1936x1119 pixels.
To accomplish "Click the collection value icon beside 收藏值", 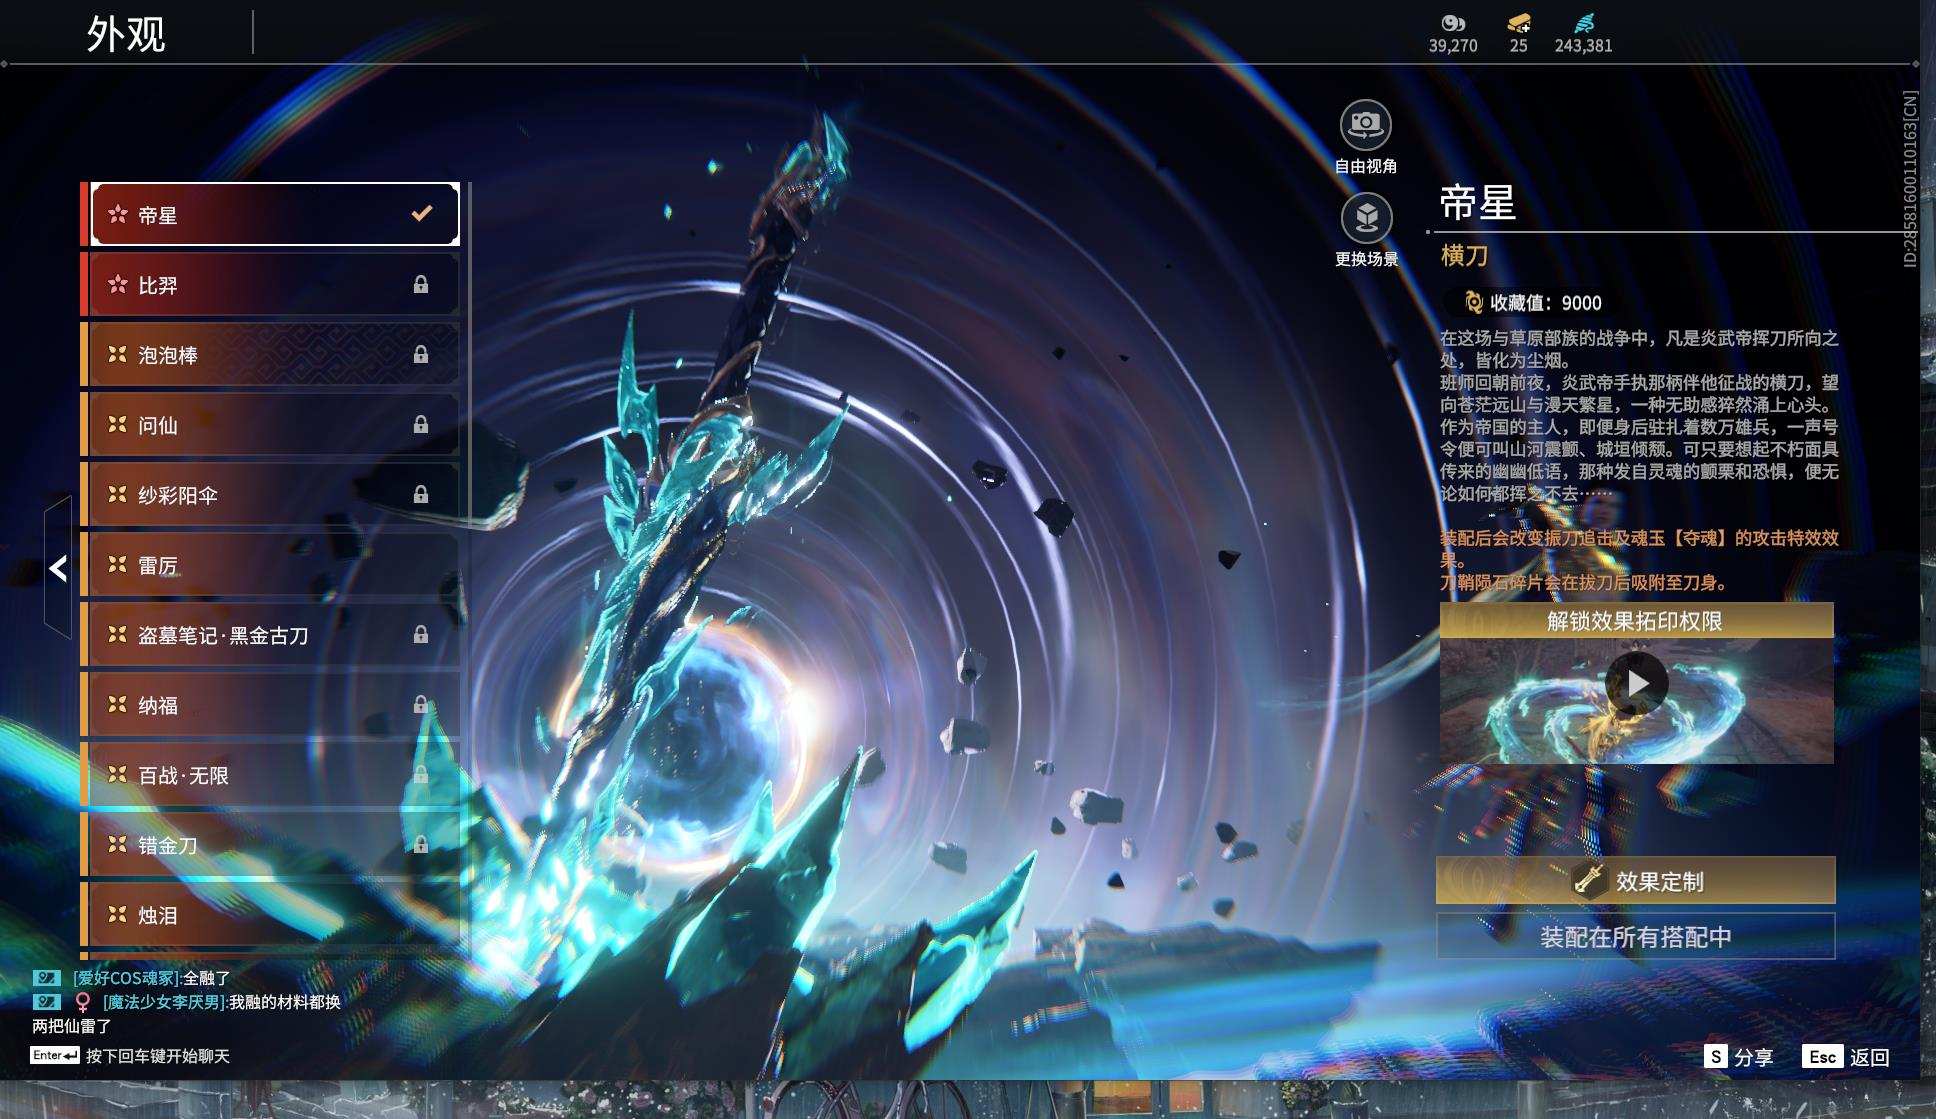I will coord(1473,302).
